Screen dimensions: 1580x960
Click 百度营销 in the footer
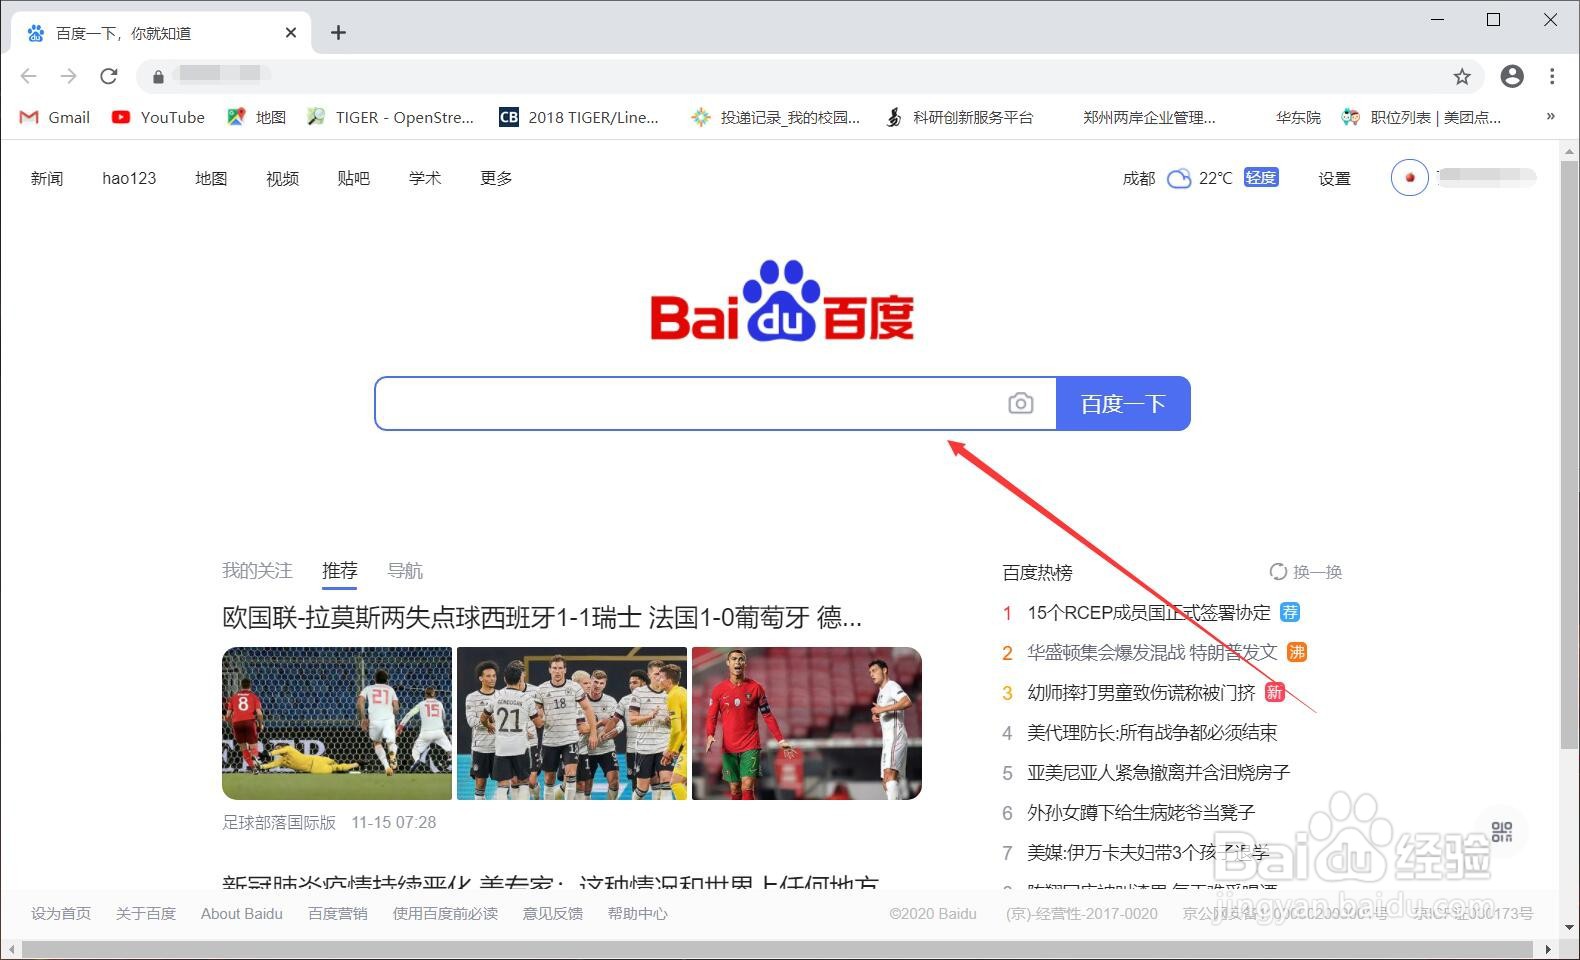pos(338,913)
